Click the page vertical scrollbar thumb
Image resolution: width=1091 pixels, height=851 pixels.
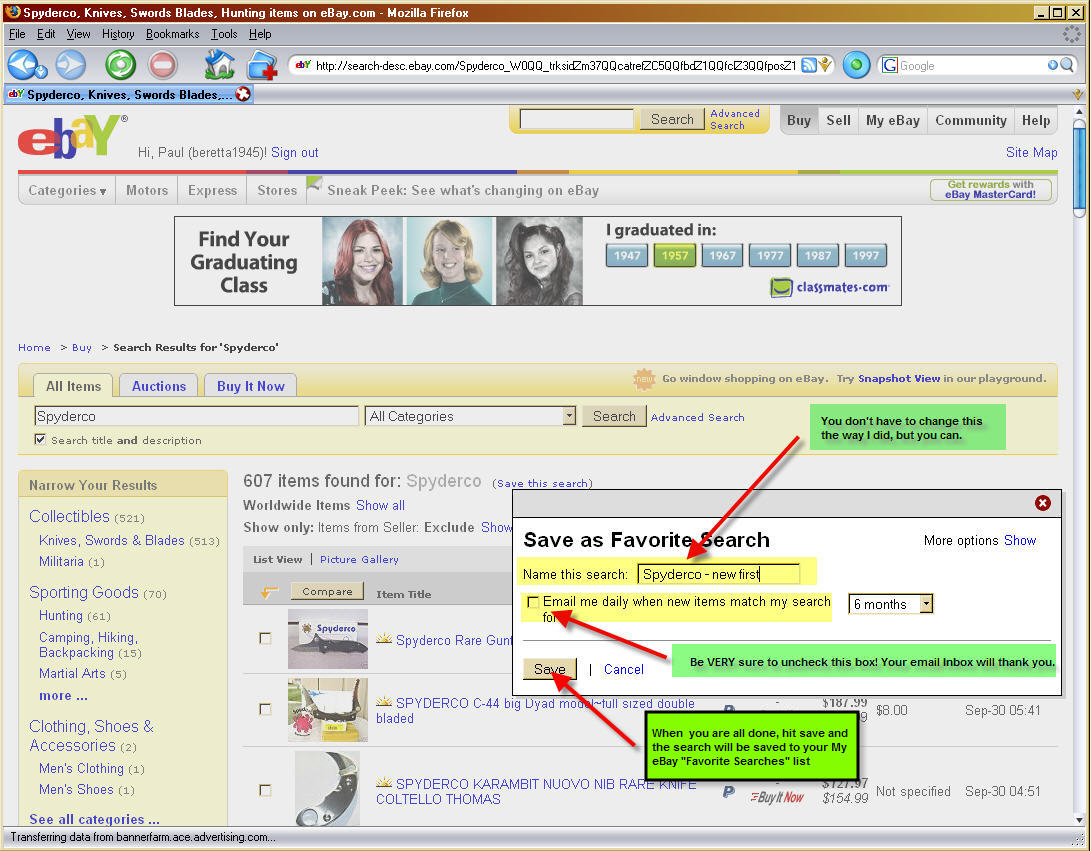(x=1078, y=168)
